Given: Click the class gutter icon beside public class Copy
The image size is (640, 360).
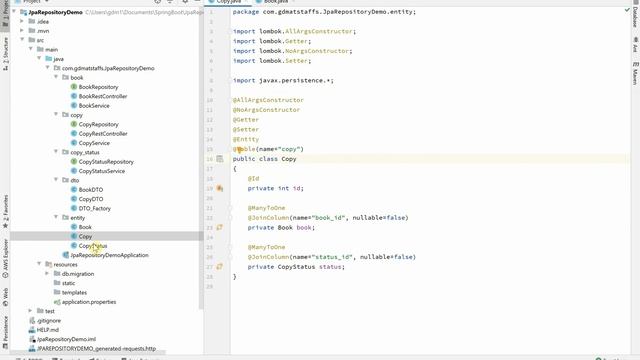Looking at the screenshot, I should point(220,159).
